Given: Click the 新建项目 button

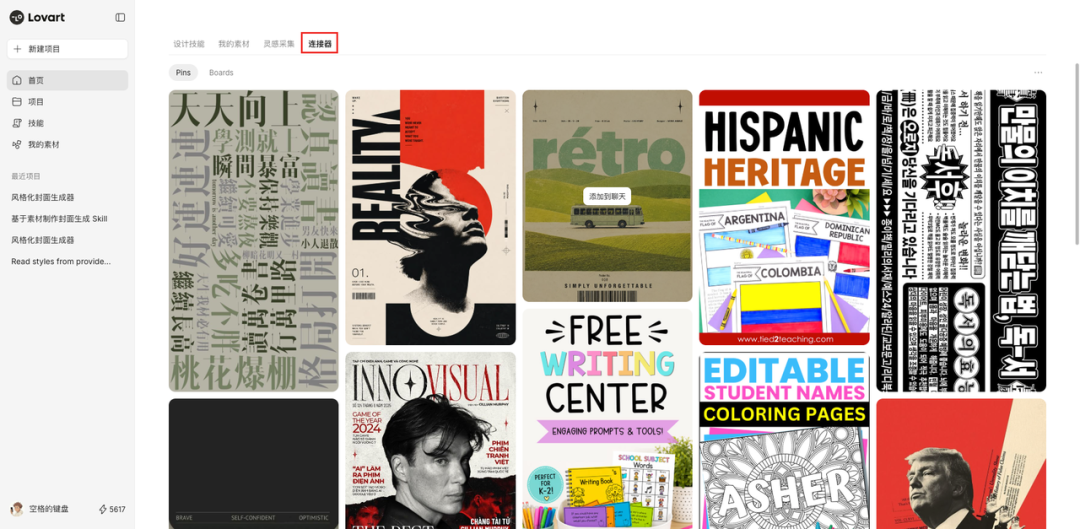Looking at the screenshot, I should (x=68, y=49).
